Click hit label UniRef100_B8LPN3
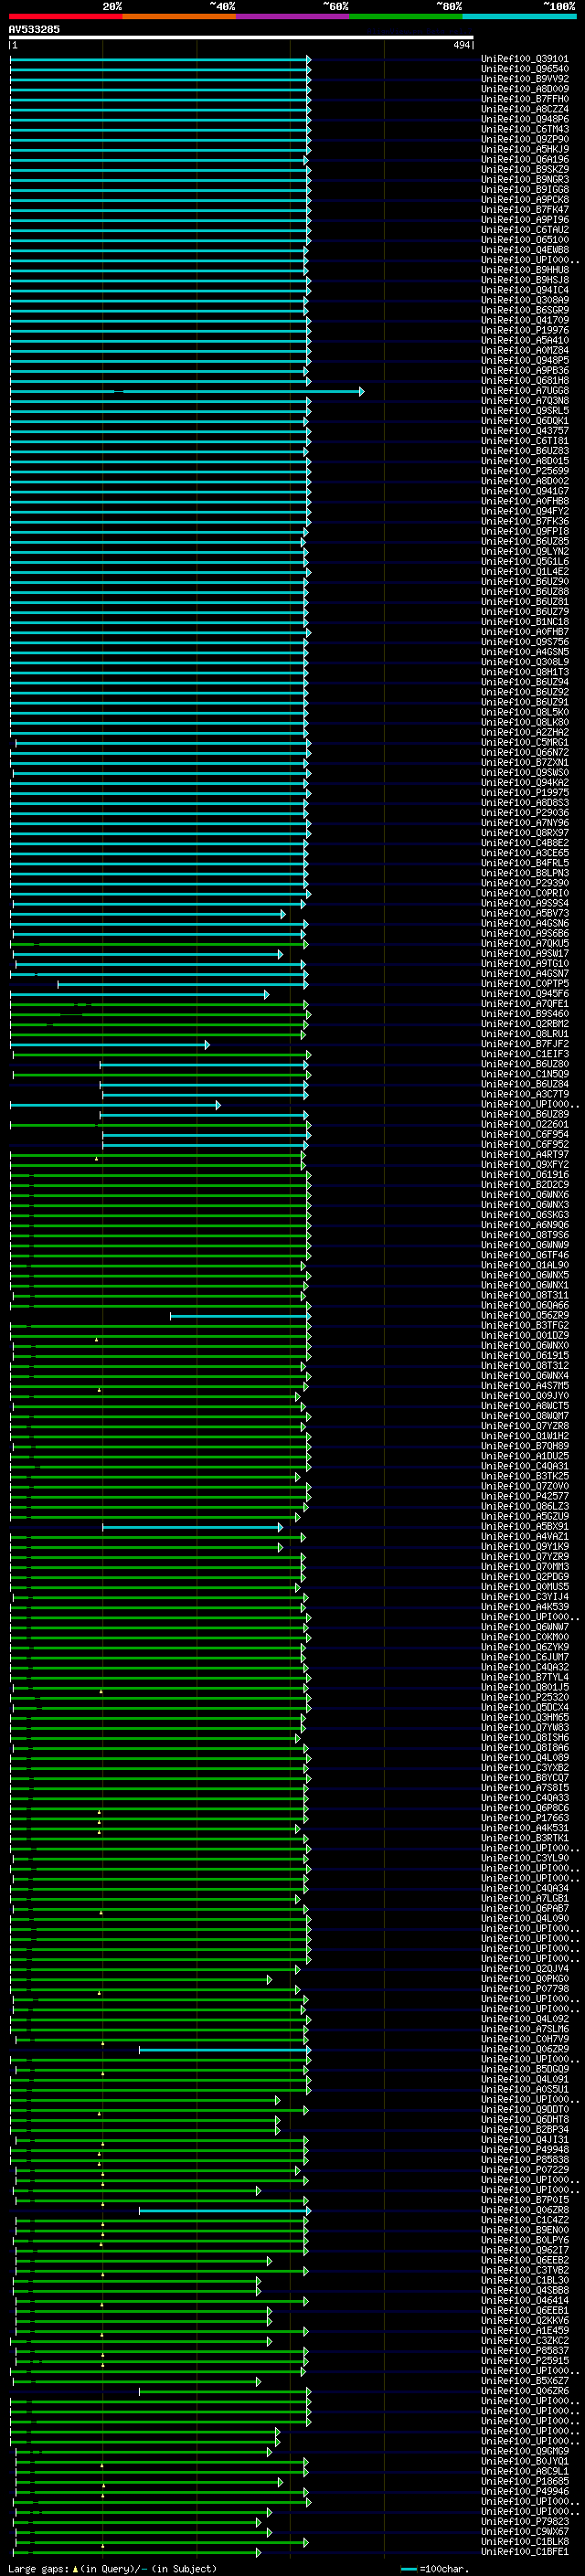The height and width of the screenshot is (2576, 585). [x=525, y=873]
